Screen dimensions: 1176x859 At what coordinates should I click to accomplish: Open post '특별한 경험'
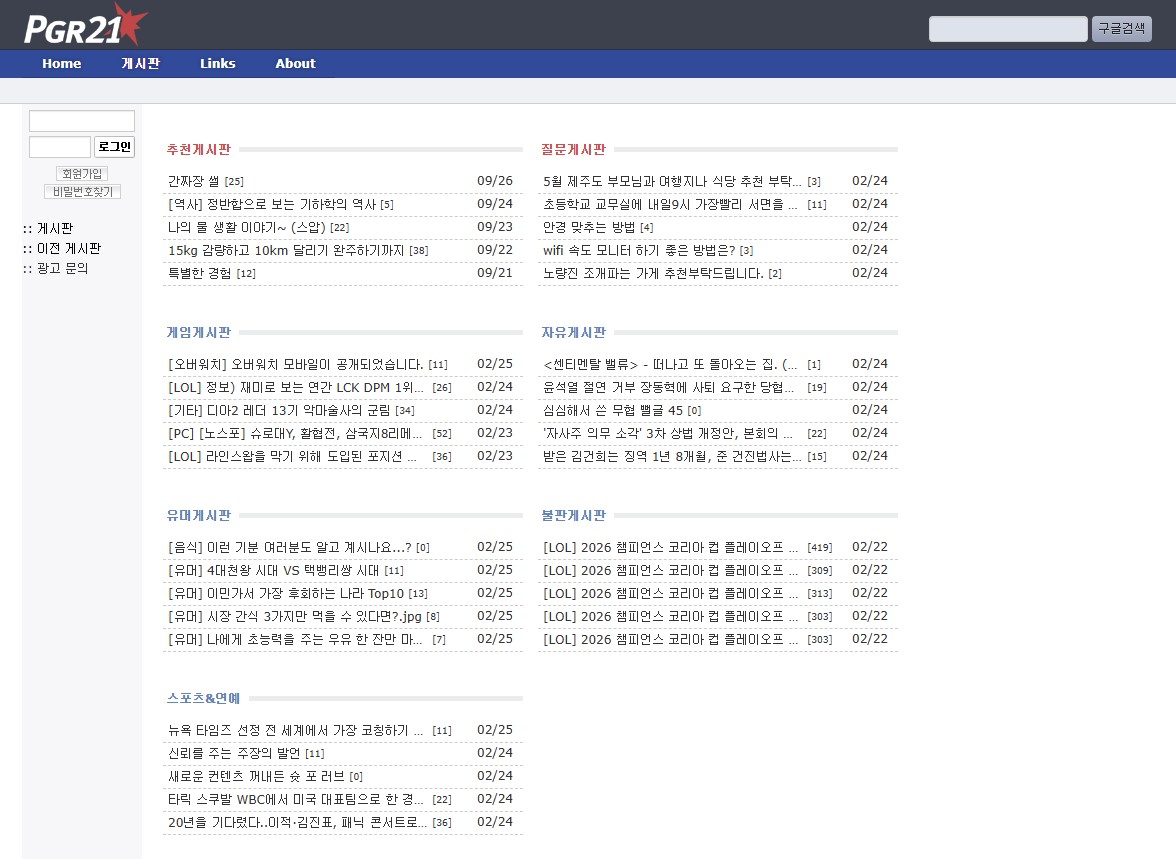pyautogui.click(x=200, y=273)
